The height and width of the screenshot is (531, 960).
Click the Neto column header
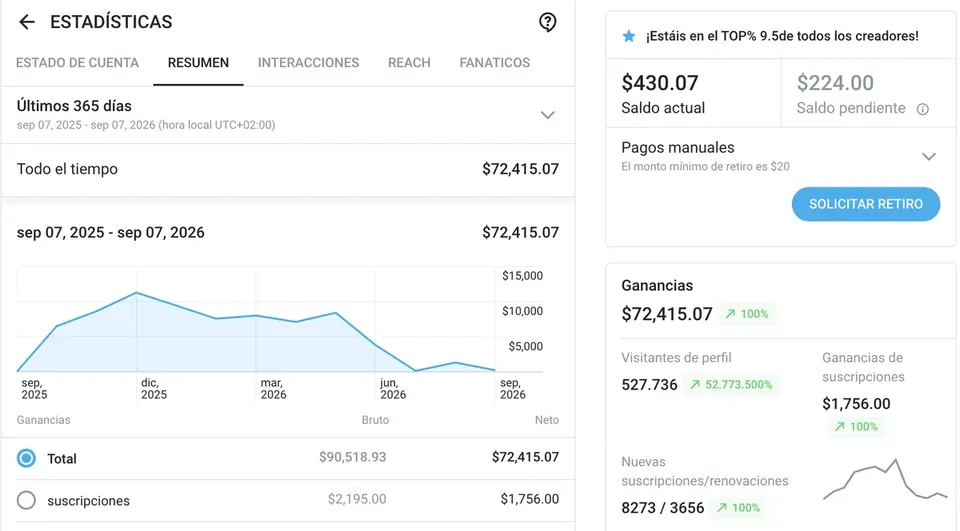click(547, 420)
